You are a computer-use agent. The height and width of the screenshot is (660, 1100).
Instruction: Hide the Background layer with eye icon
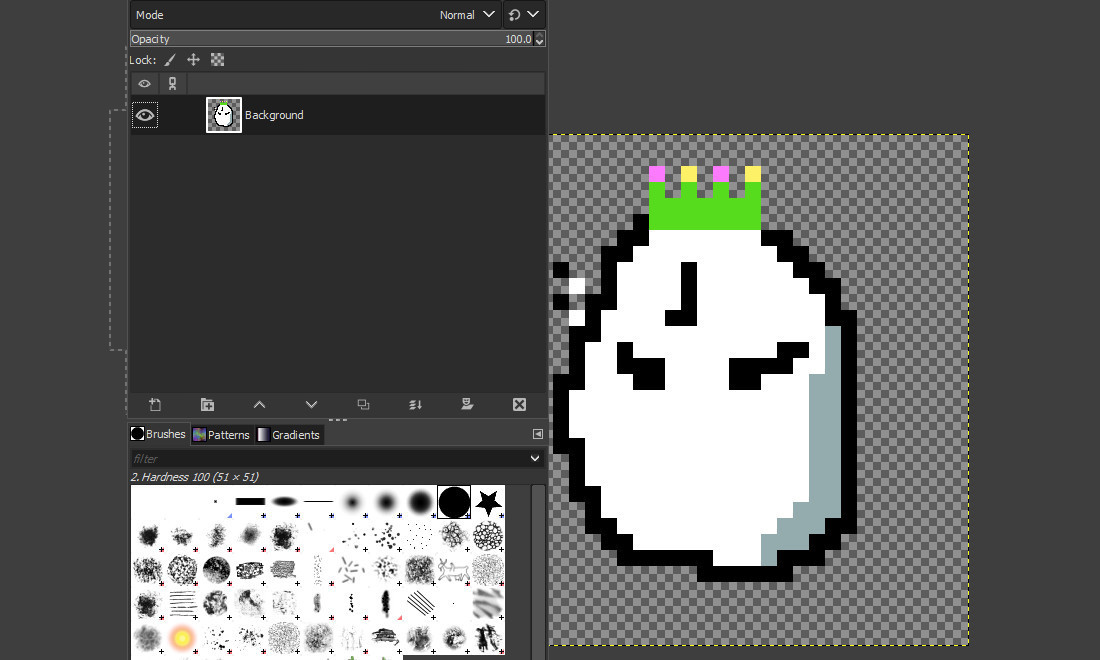tap(145, 115)
